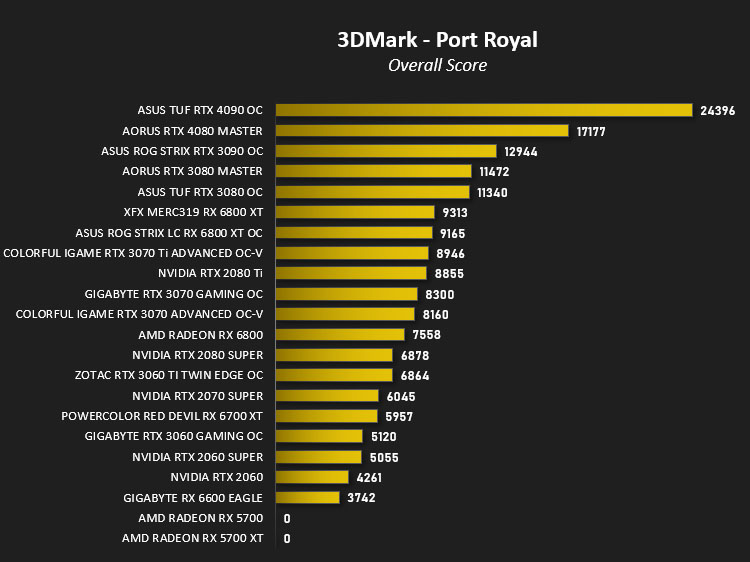This screenshot has width=750, height=562.
Task: Select the NVIDIA RTX 2070 SUPER bar
Action: (x=328, y=396)
